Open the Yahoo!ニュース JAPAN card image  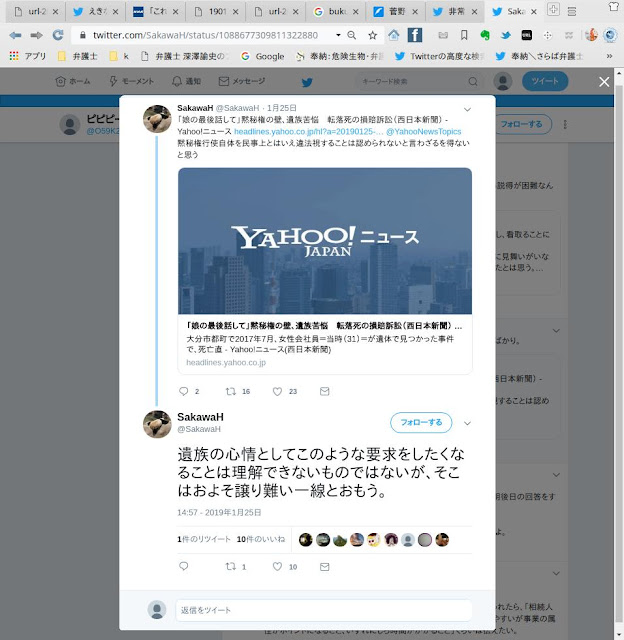coord(325,241)
